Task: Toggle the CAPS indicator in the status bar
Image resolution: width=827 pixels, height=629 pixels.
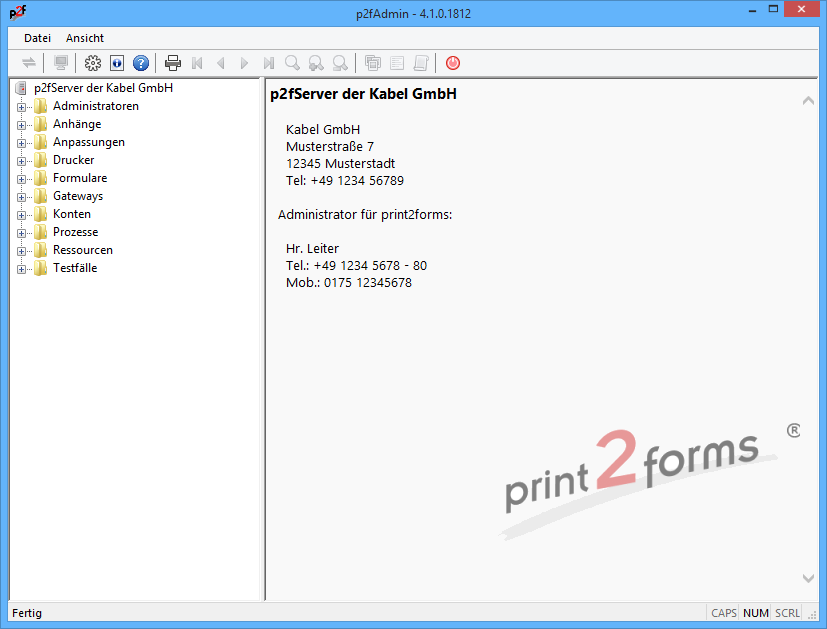Action: click(x=723, y=612)
